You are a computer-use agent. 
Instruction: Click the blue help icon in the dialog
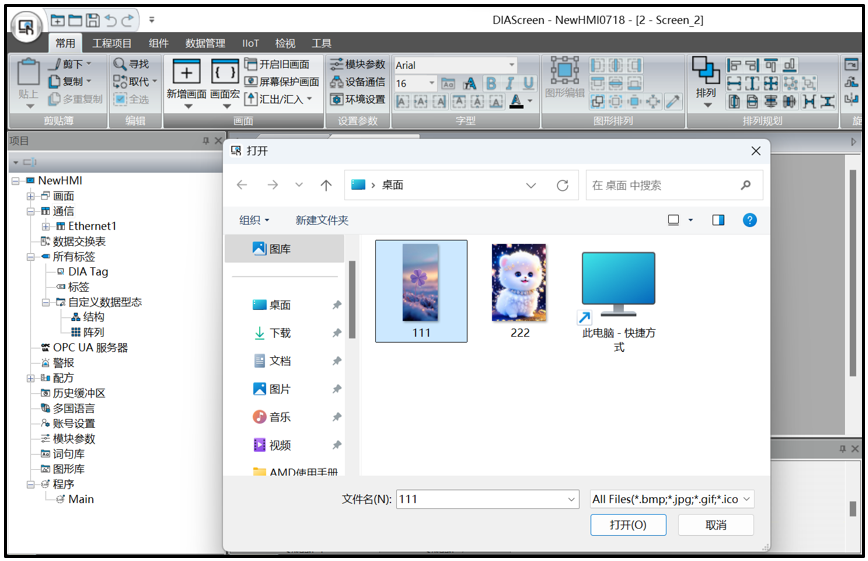click(749, 220)
